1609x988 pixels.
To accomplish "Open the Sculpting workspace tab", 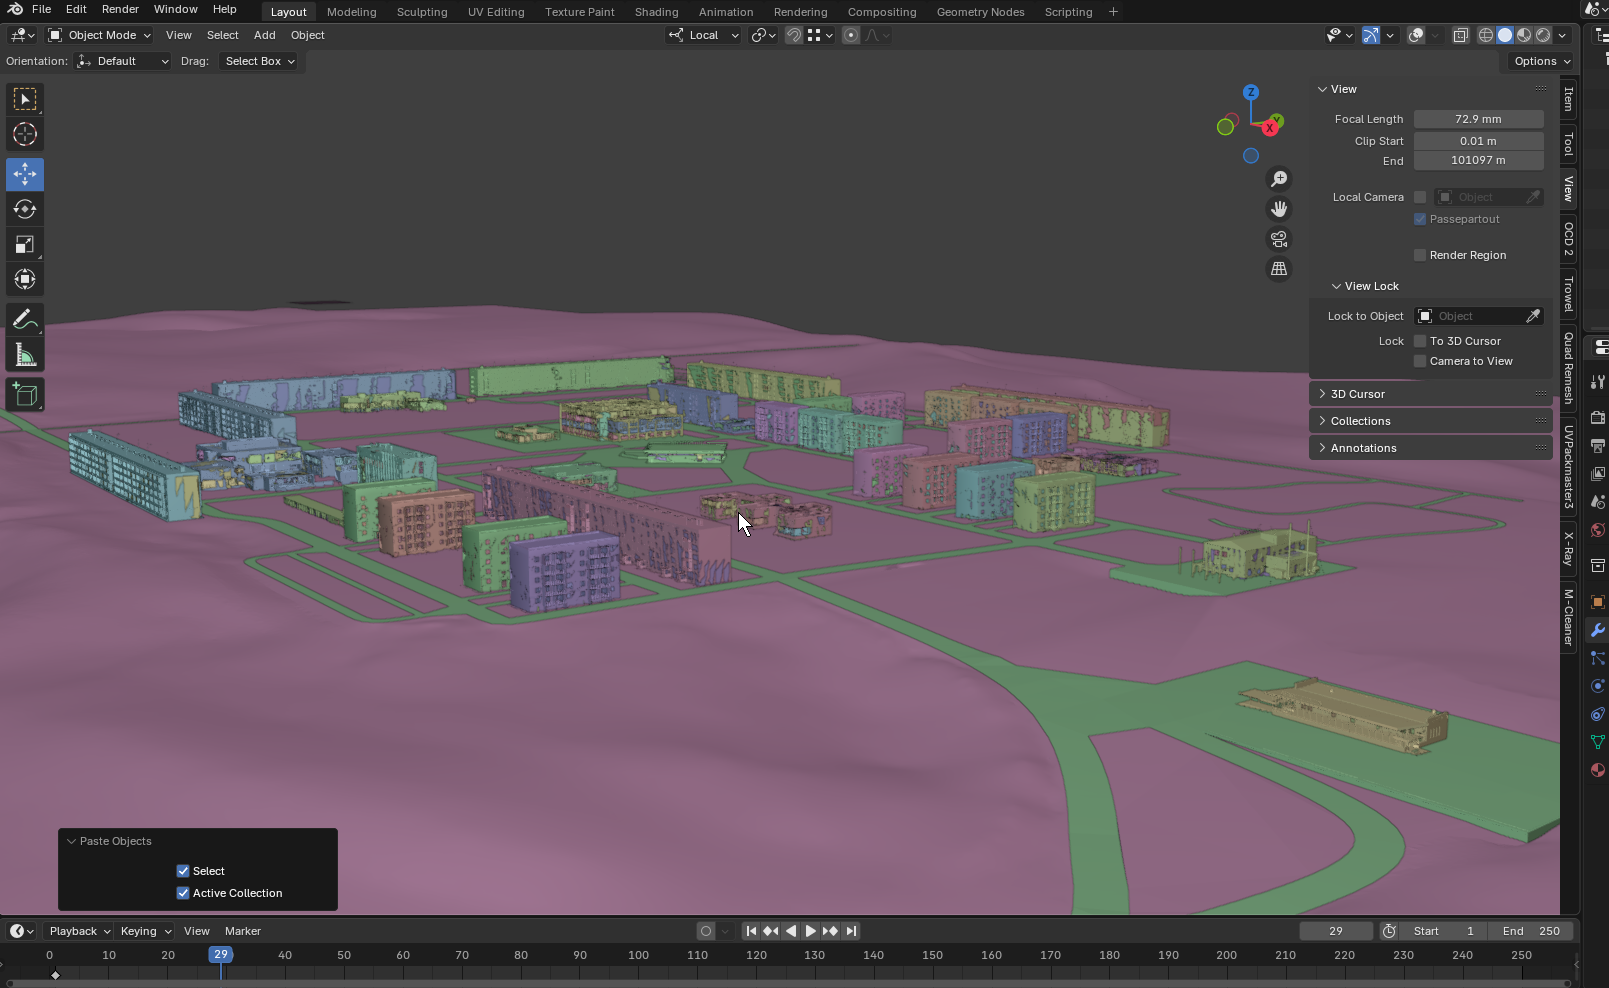I will coord(421,12).
